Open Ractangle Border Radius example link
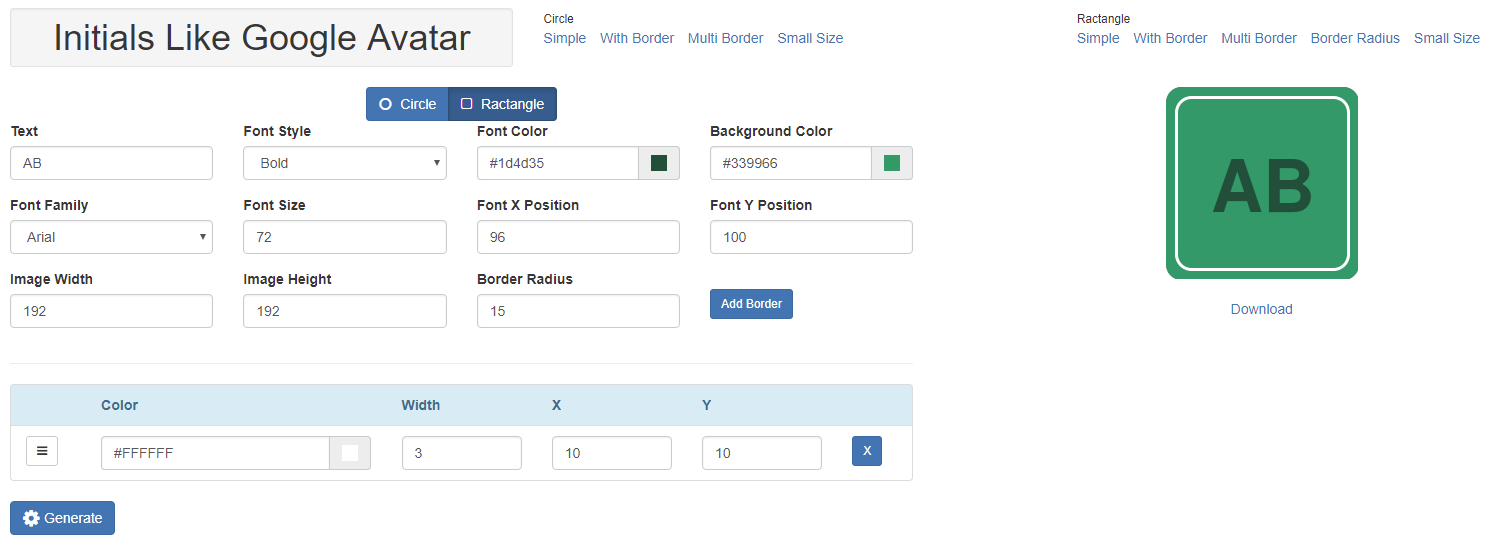This screenshot has width=1492, height=548. click(1355, 38)
